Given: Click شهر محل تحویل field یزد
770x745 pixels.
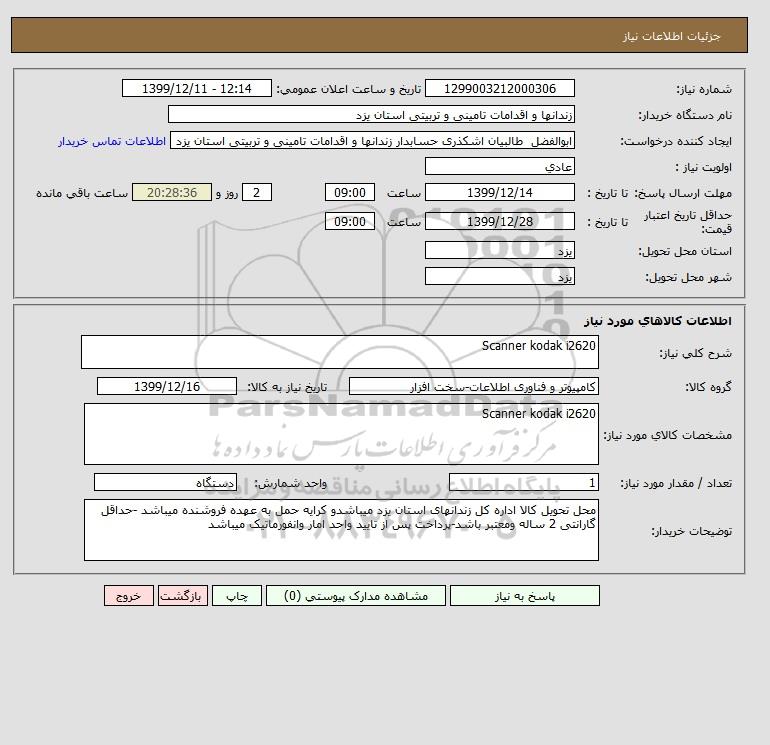Looking at the screenshot, I should coord(499,276).
